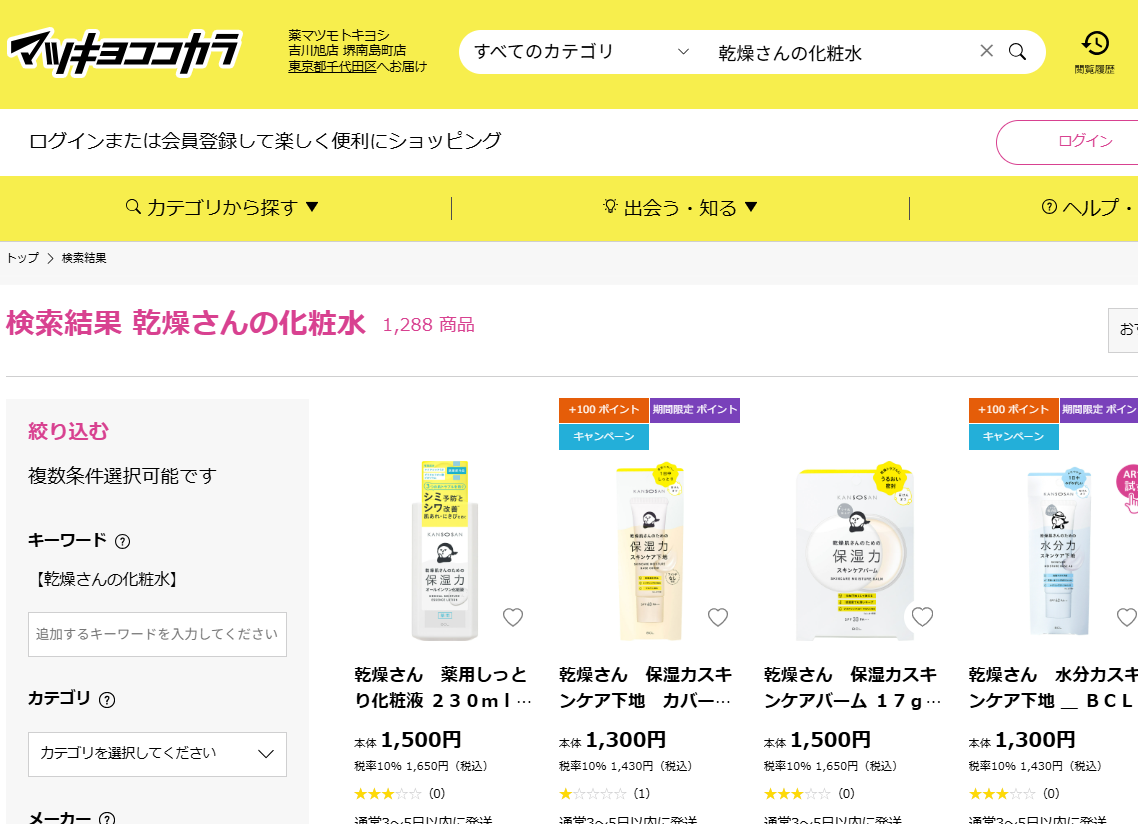This screenshot has width=1138, height=824.
Task: Click the 検索結果 breadcrumb text
Action: pyautogui.click(x=84, y=258)
